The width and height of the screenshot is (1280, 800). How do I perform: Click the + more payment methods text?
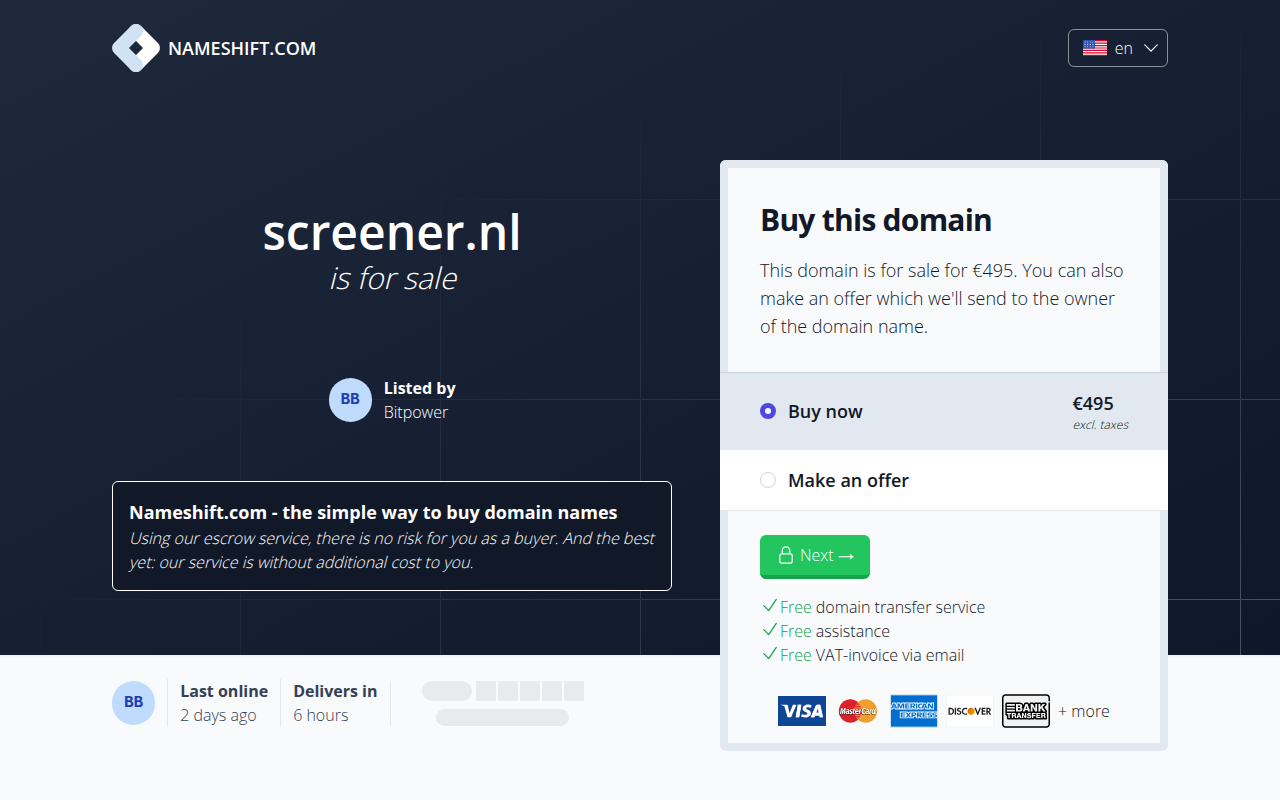[x=1084, y=711]
